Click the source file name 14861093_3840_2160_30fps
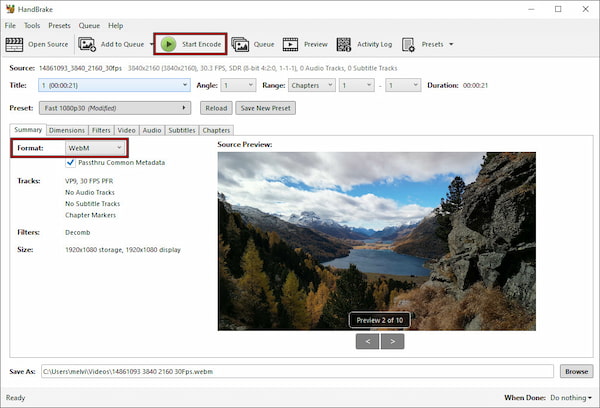Viewport: 600px width, 408px height. (x=80, y=68)
